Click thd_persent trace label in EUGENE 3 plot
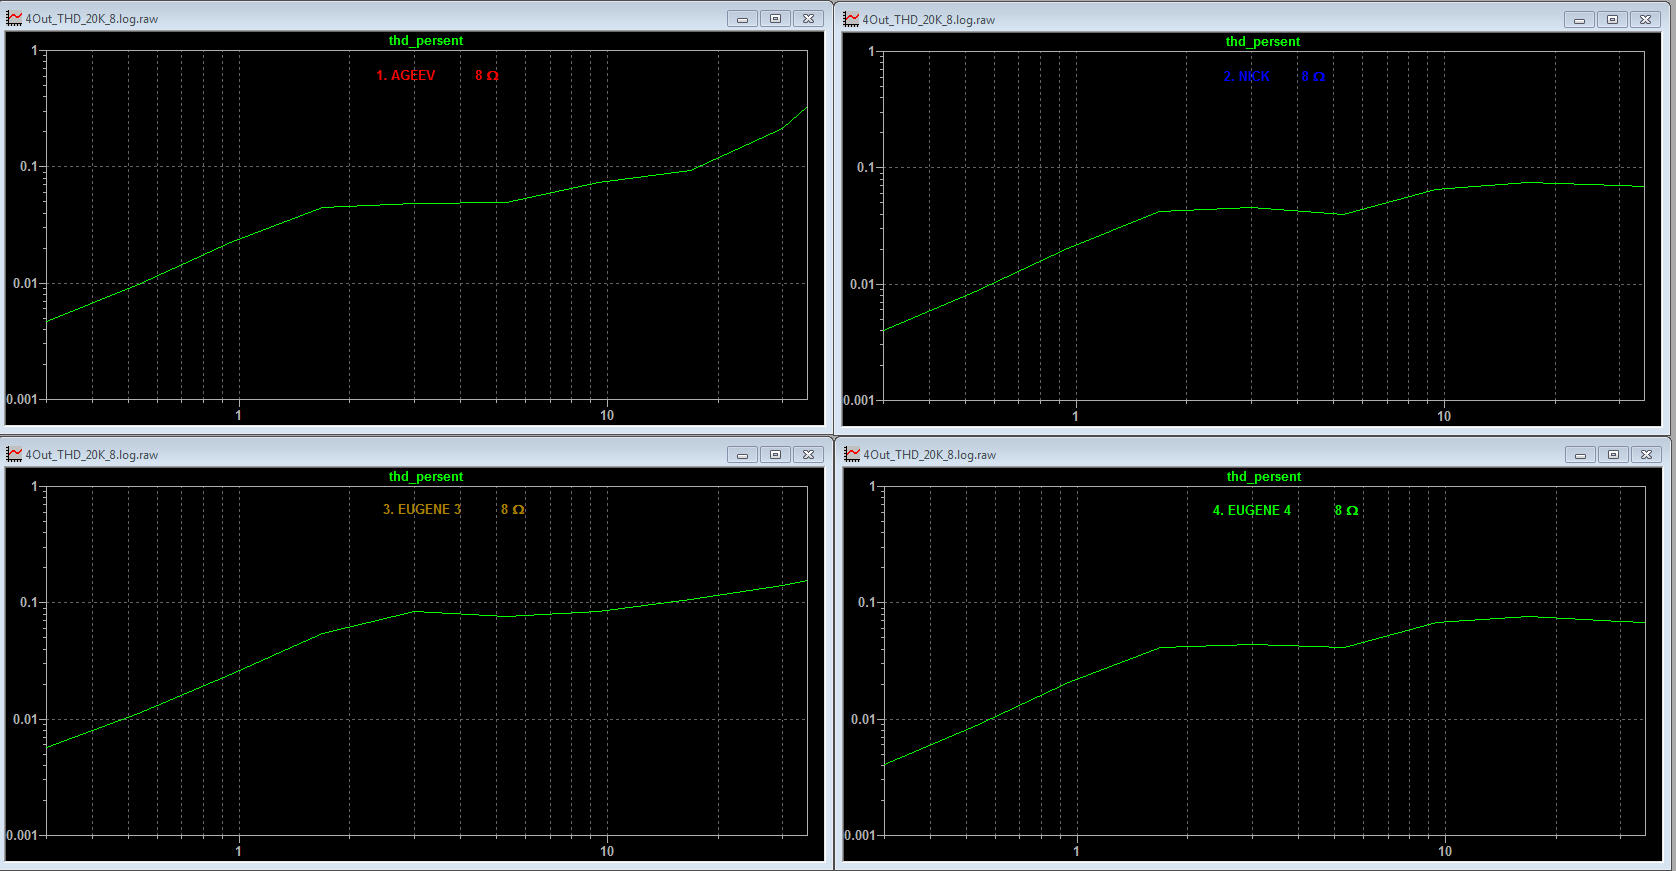Image resolution: width=1676 pixels, height=871 pixels. (426, 477)
